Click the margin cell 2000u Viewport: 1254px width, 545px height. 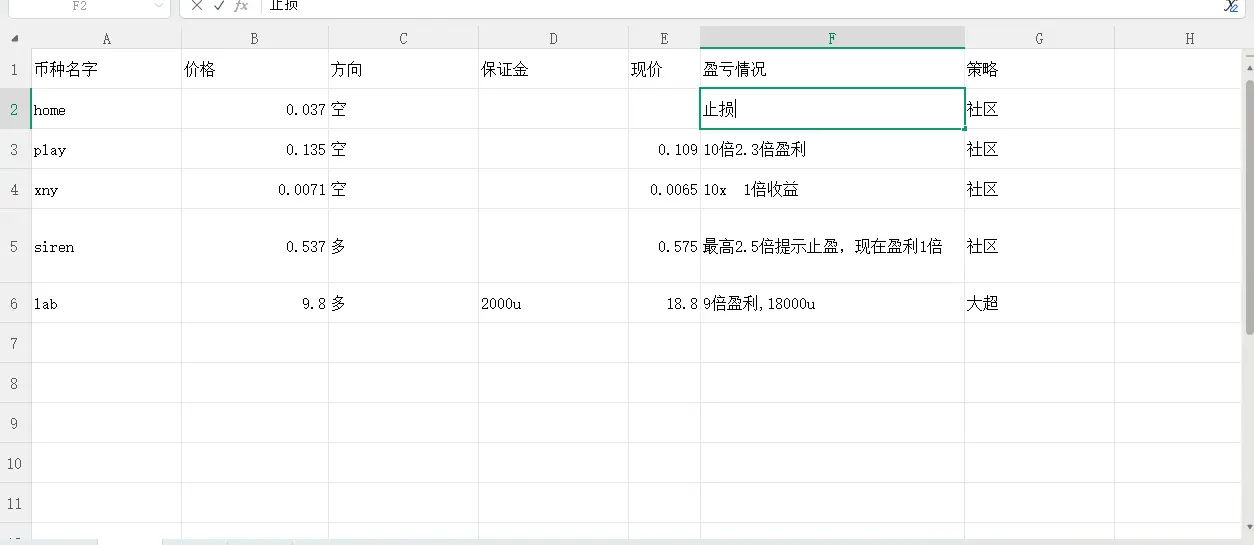(553, 303)
